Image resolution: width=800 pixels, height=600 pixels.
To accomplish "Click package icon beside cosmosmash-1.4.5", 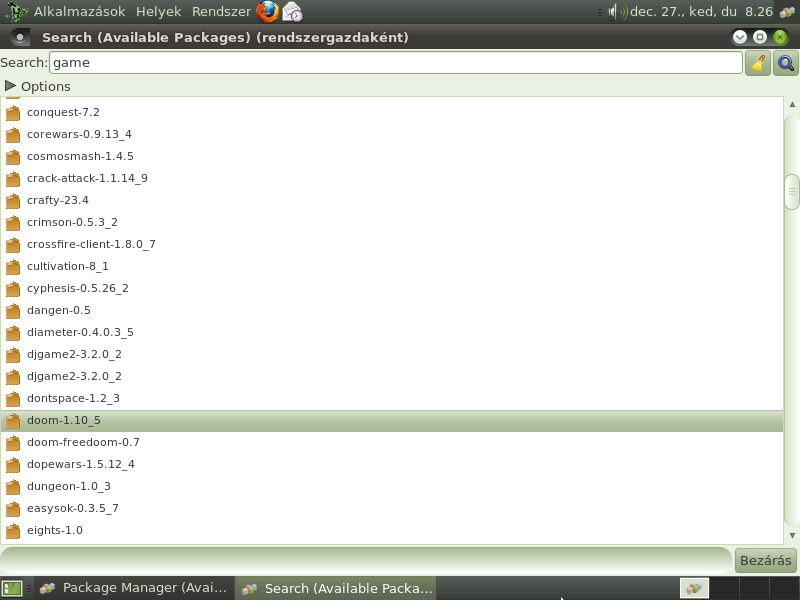I will [x=13, y=156].
